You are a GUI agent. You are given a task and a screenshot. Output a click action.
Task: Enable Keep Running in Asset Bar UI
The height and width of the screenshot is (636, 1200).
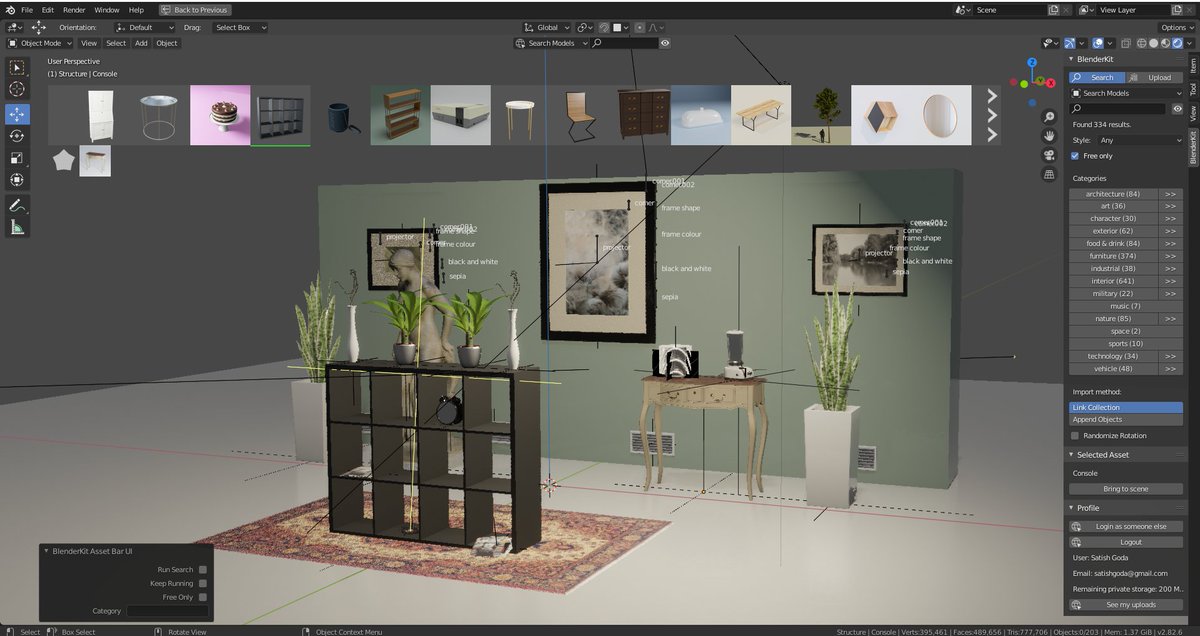coord(201,583)
